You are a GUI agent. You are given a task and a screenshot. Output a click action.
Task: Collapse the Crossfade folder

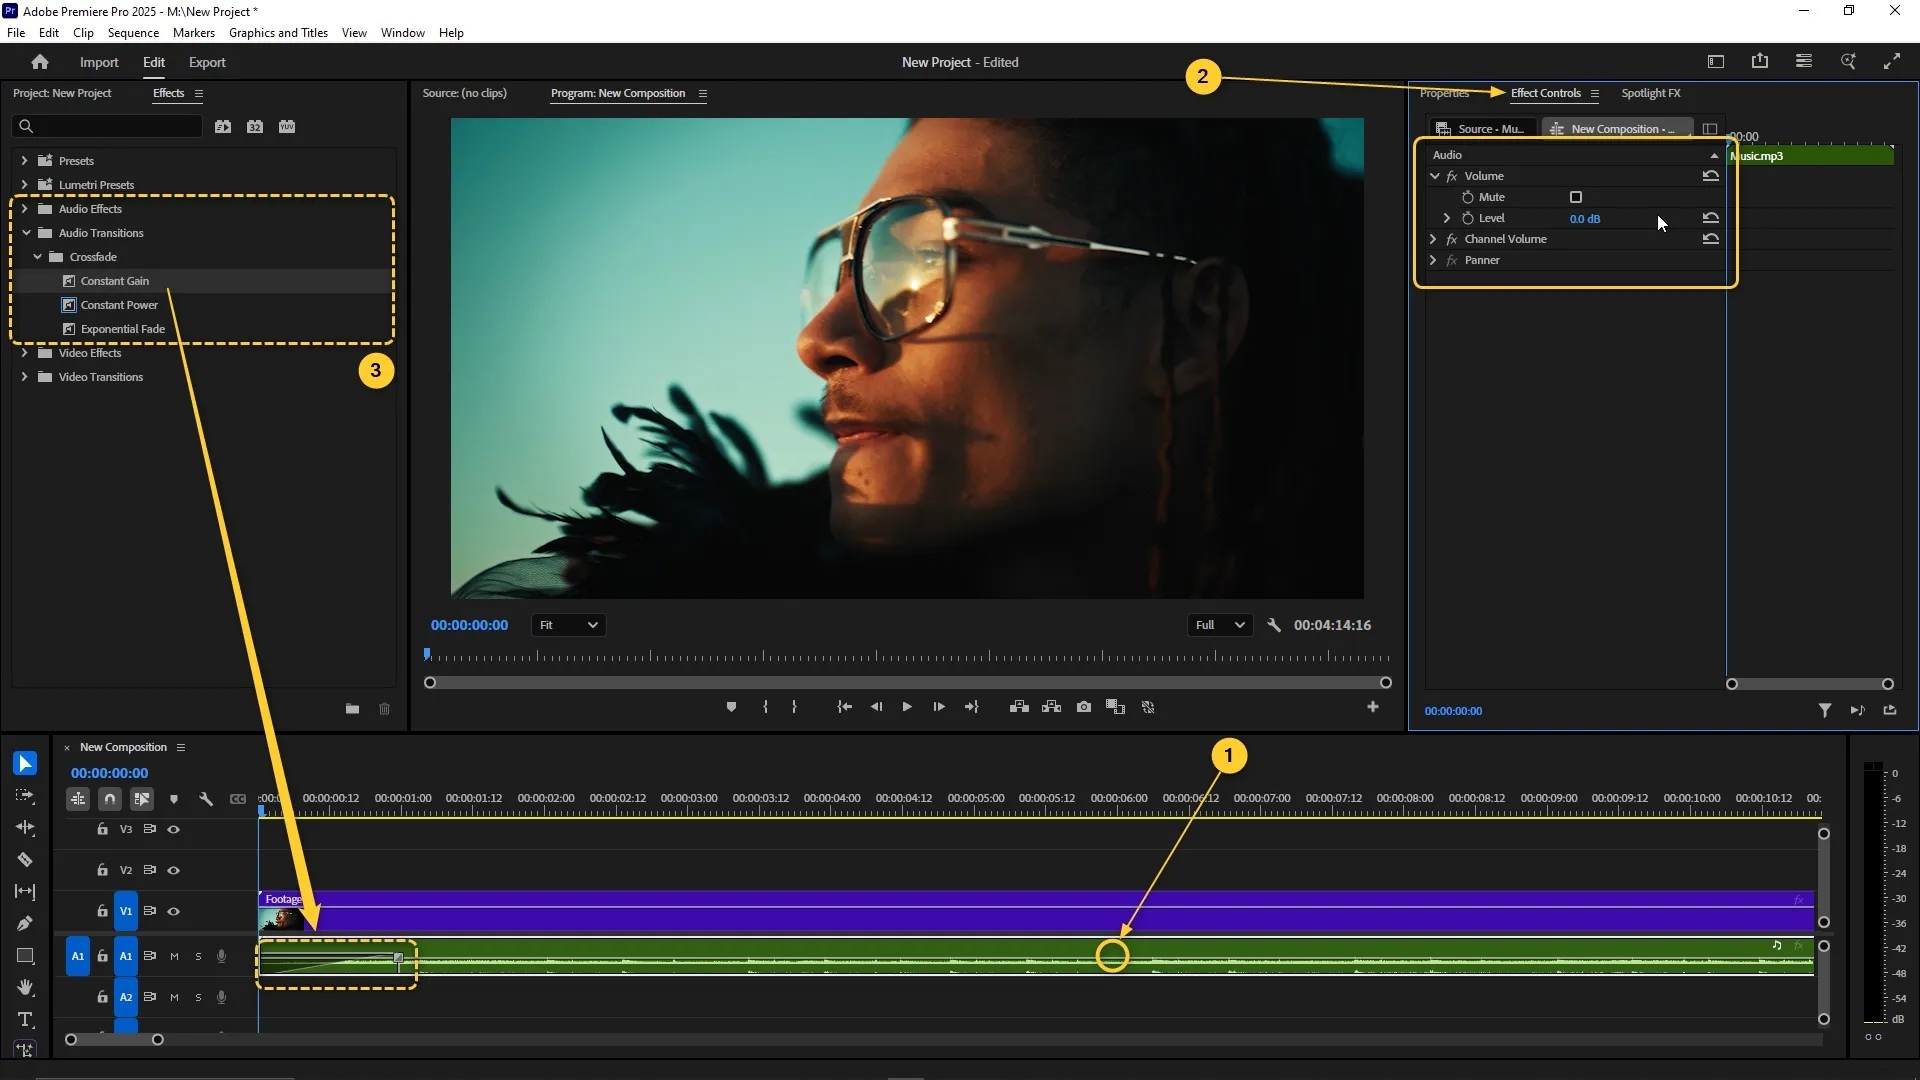coord(38,257)
